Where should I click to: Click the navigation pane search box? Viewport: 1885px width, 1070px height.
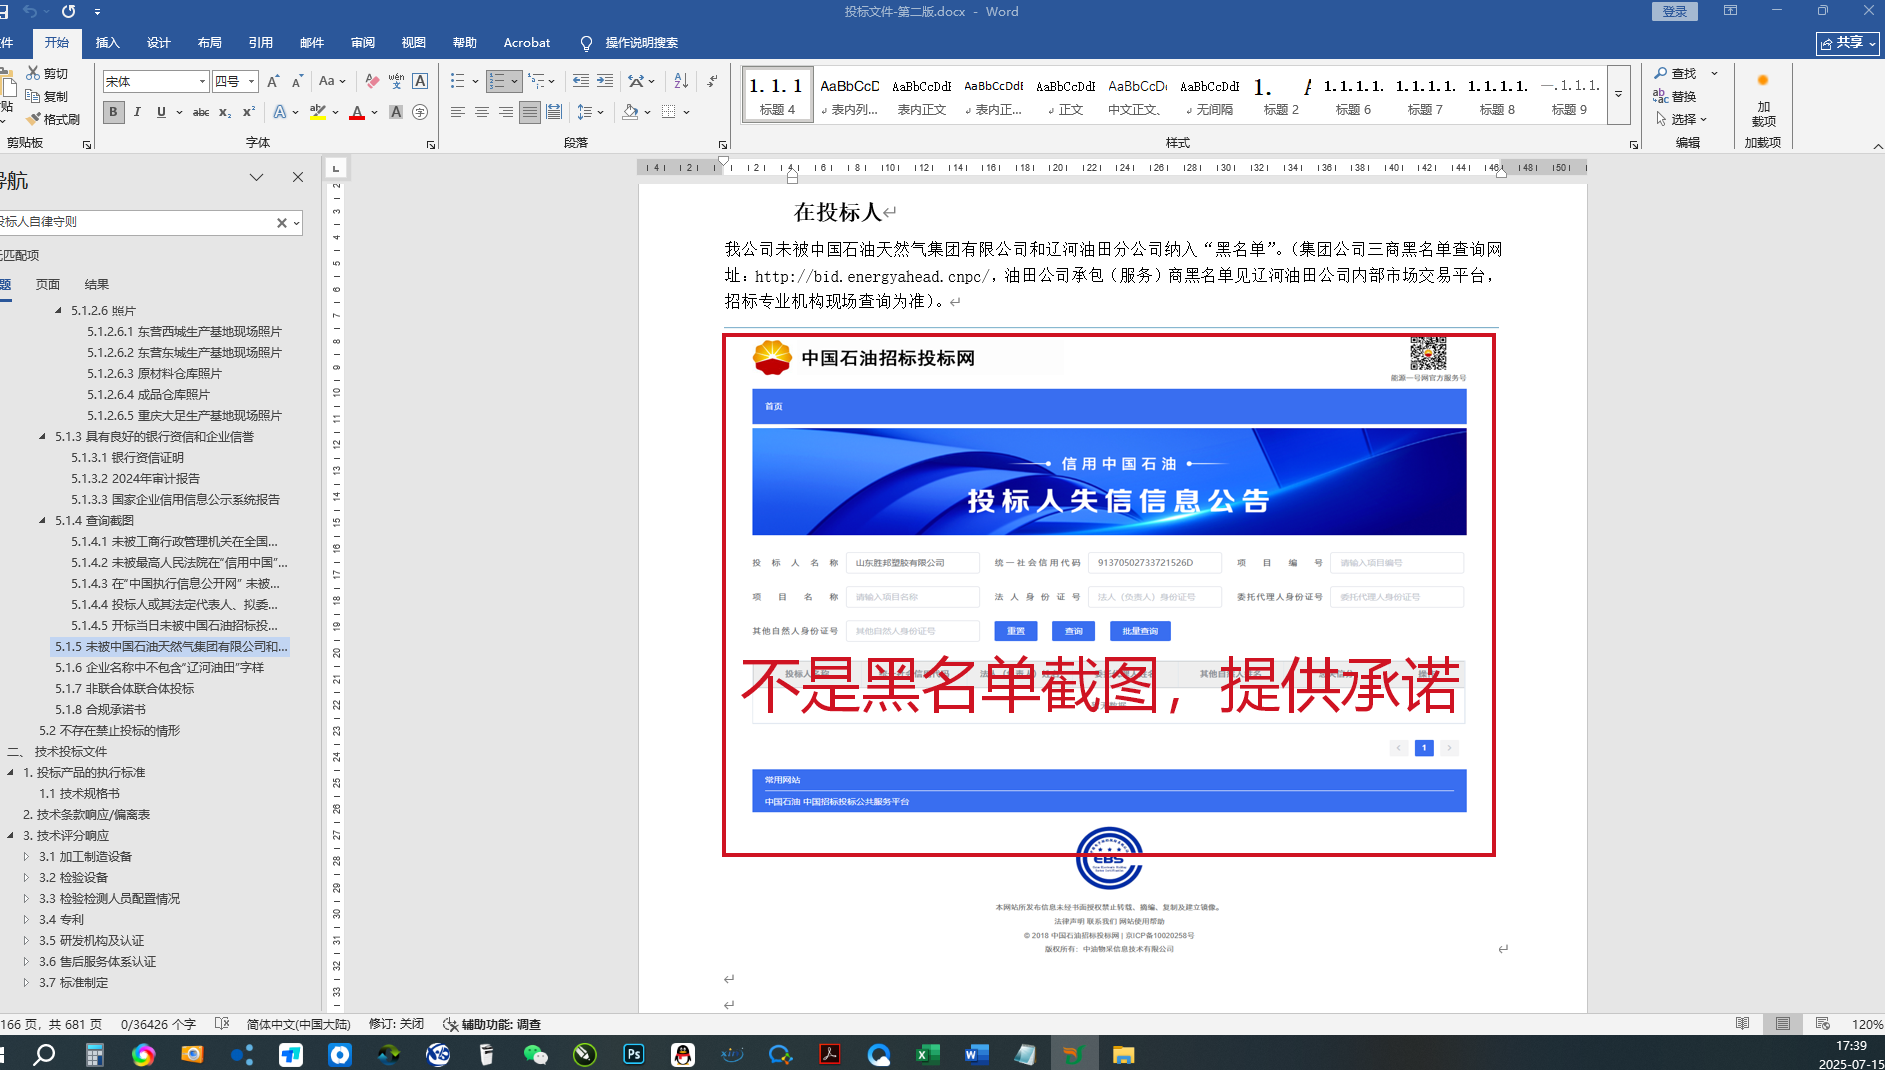point(135,222)
